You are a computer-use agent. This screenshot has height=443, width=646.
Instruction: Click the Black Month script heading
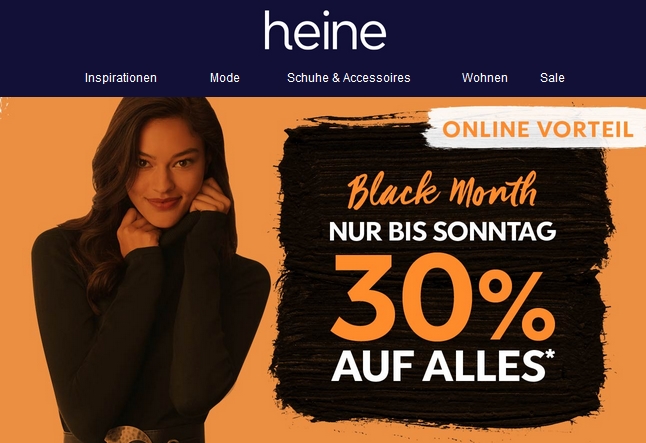point(442,191)
